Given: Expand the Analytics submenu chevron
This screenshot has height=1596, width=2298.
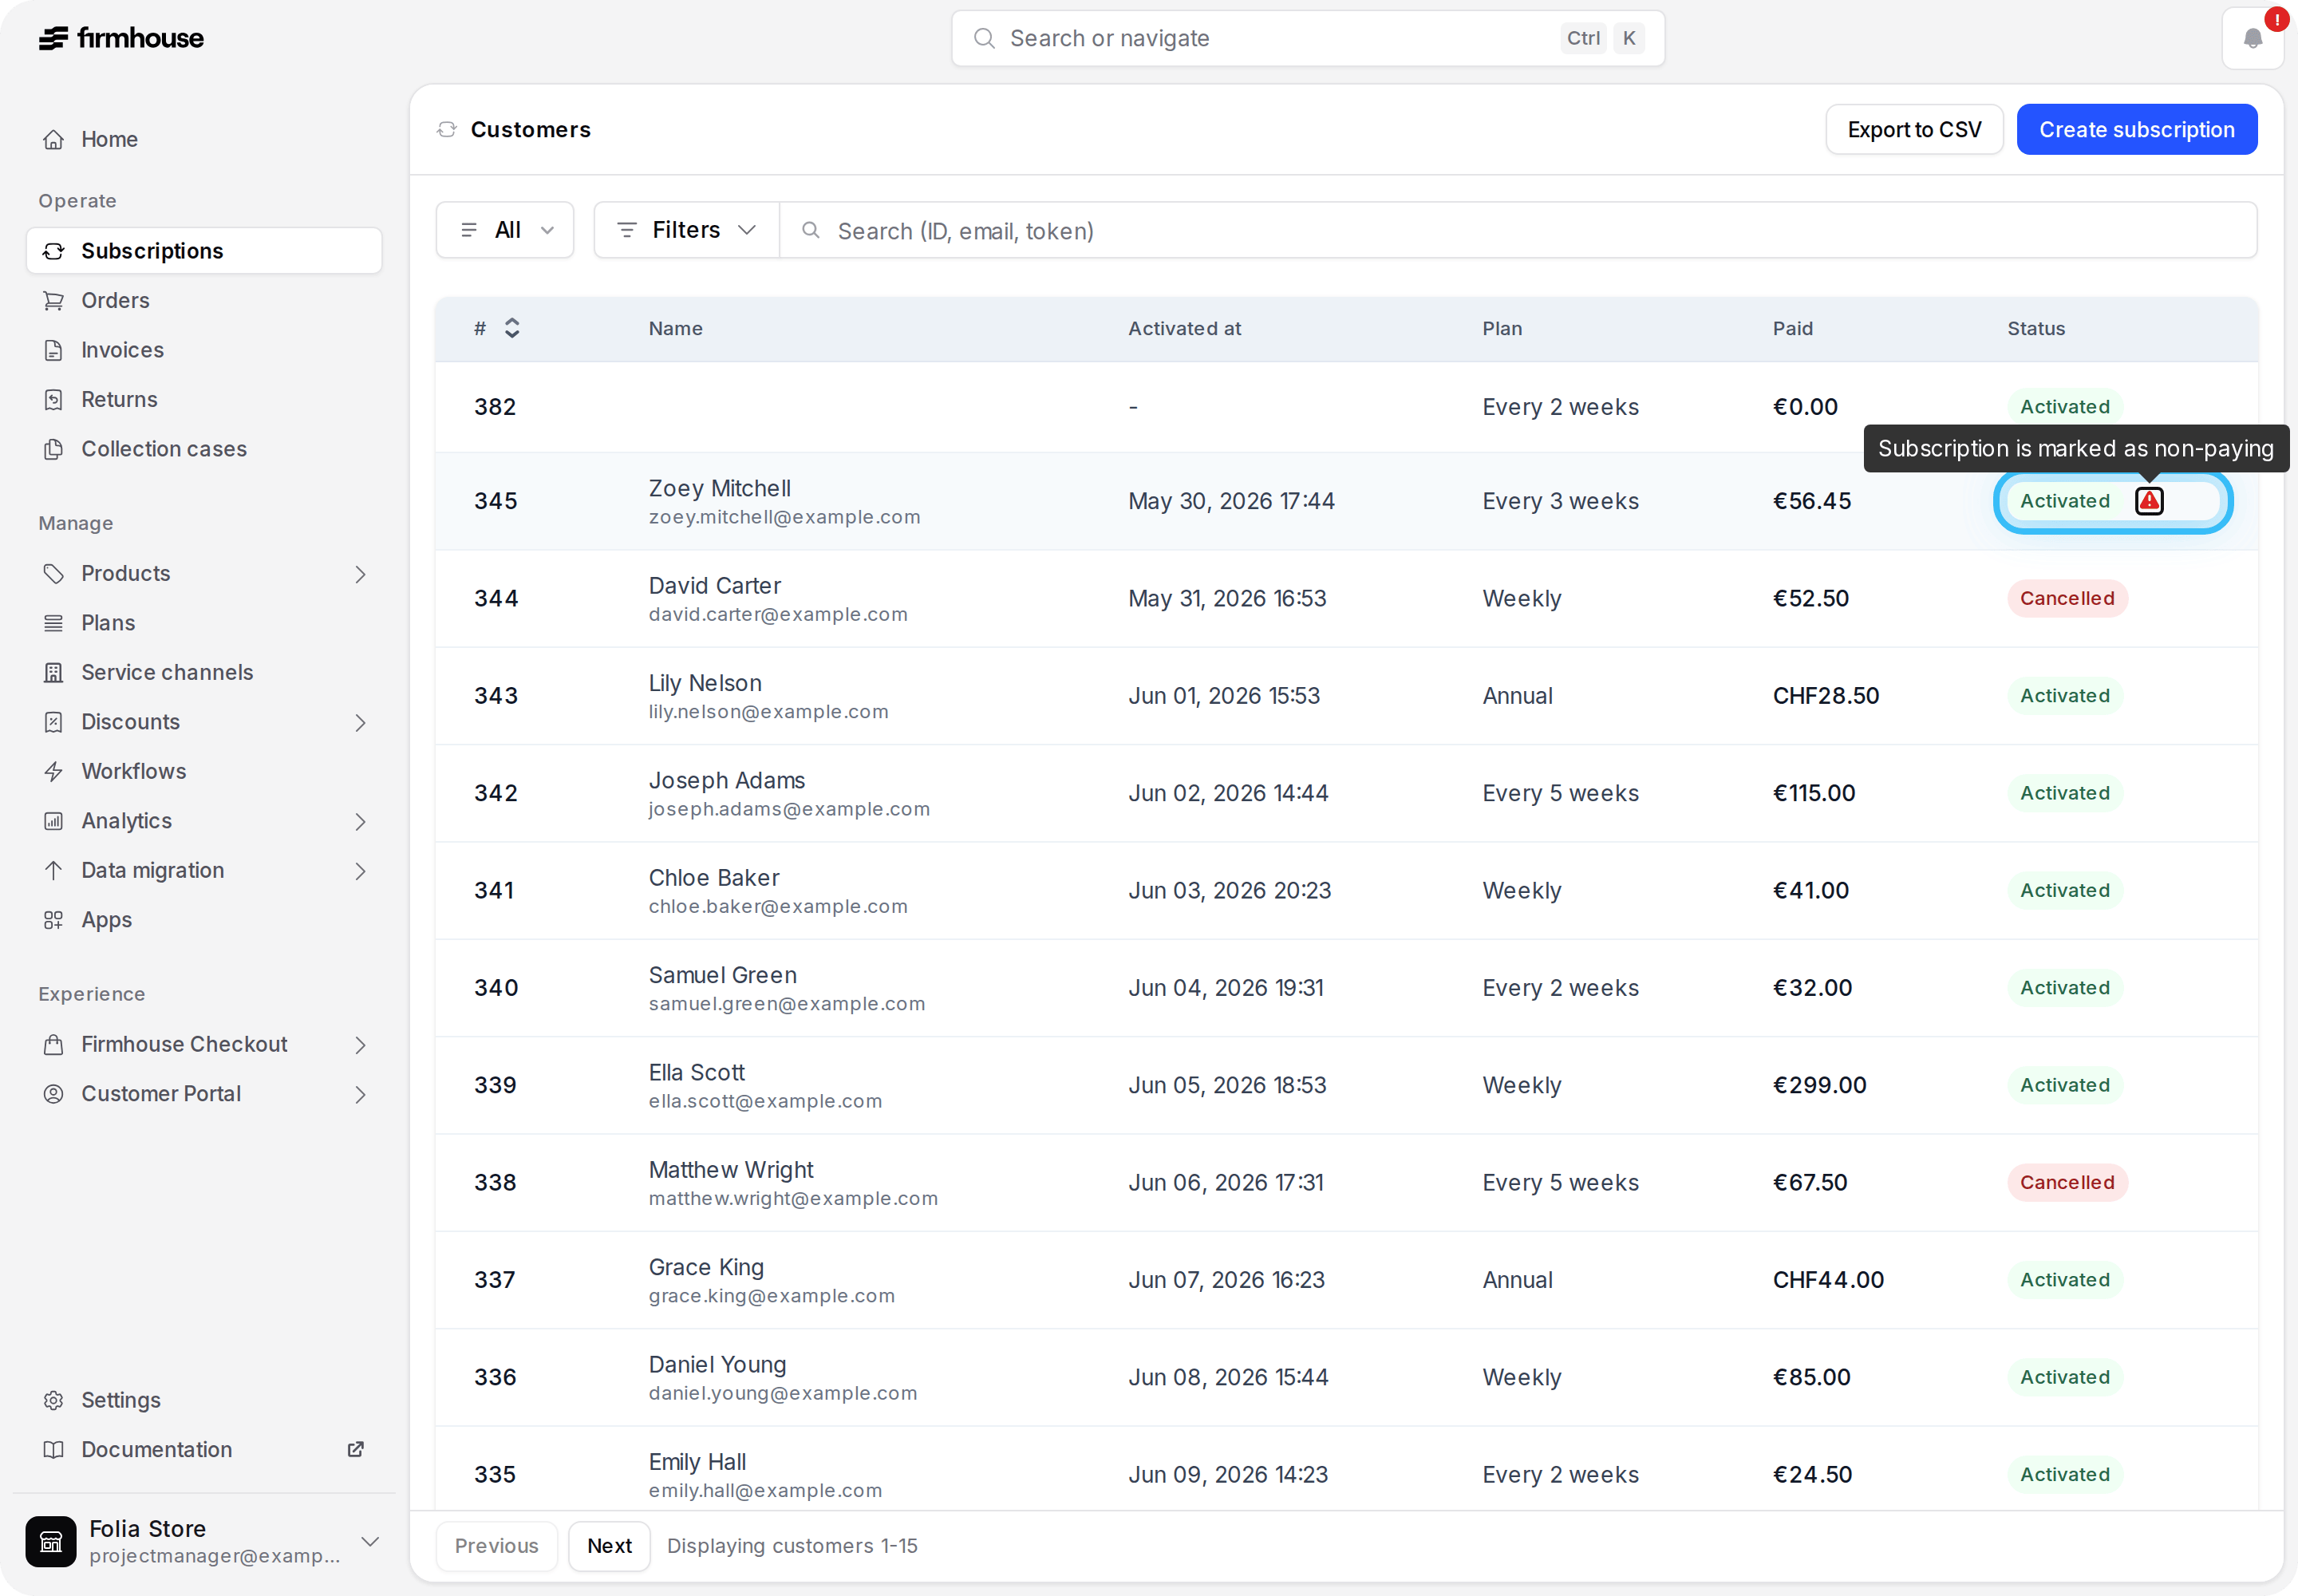Looking at the screenshot, I should 360,822.
